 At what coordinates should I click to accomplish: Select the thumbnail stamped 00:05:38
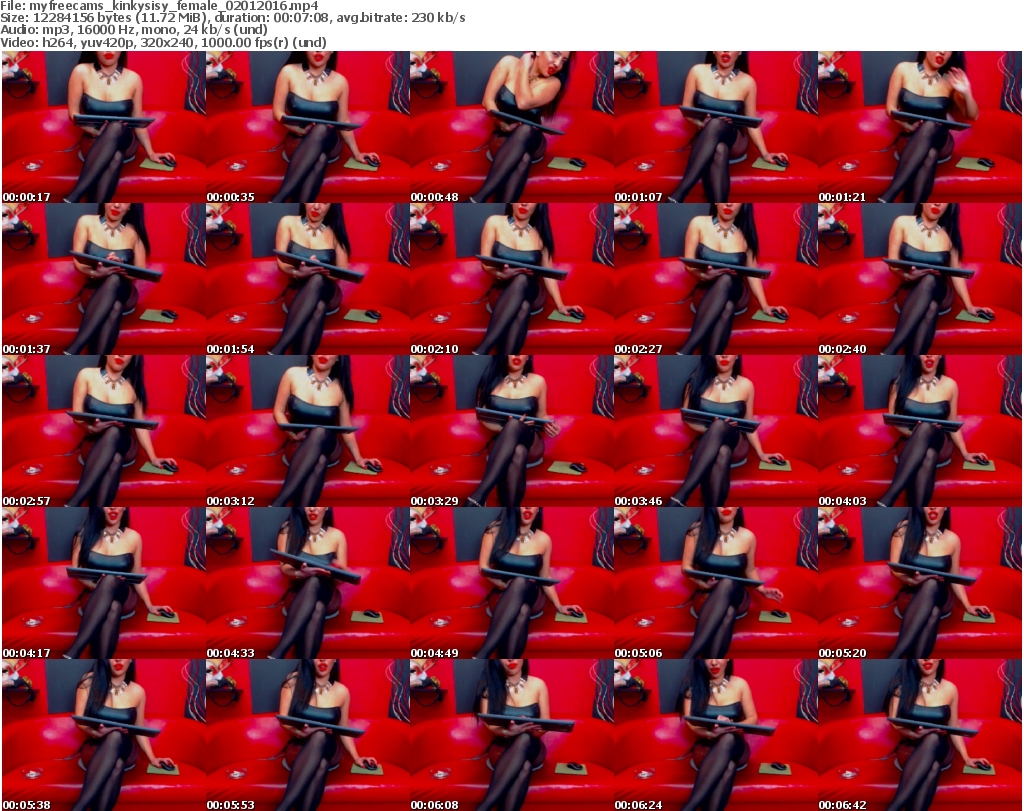[104, 735]
